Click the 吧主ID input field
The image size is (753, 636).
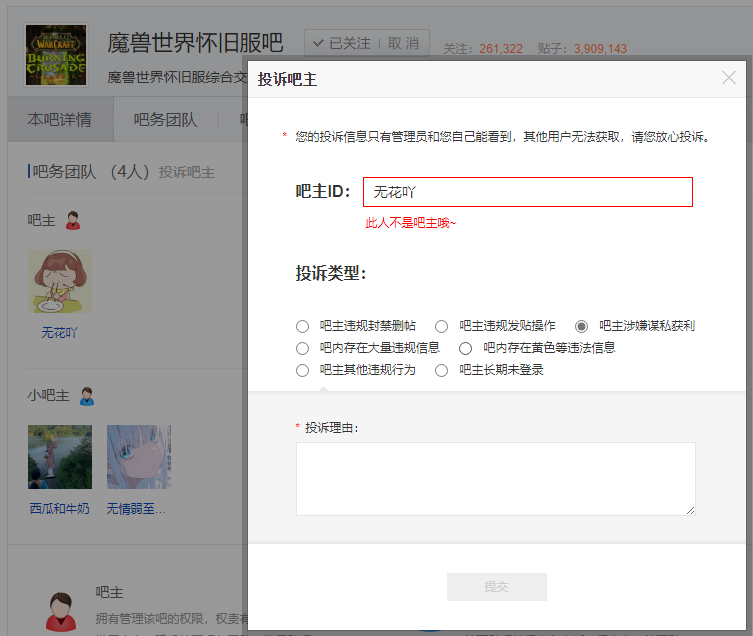527,192
